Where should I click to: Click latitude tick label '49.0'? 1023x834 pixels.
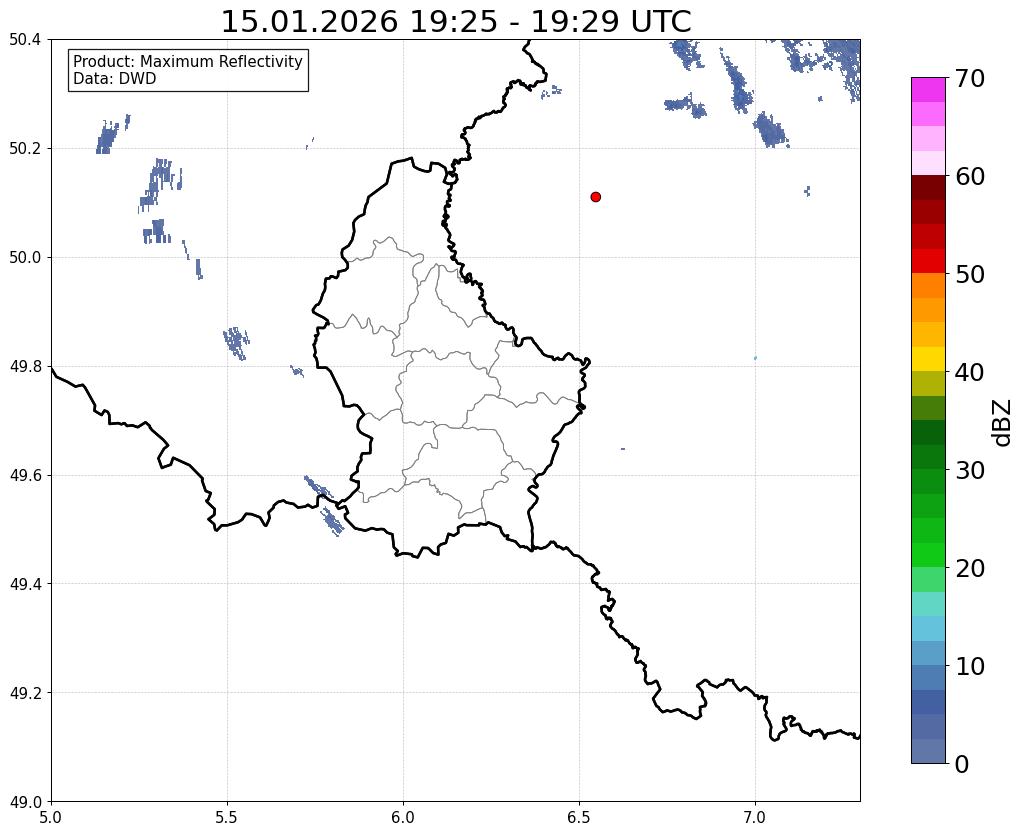[x=25, y=802]
